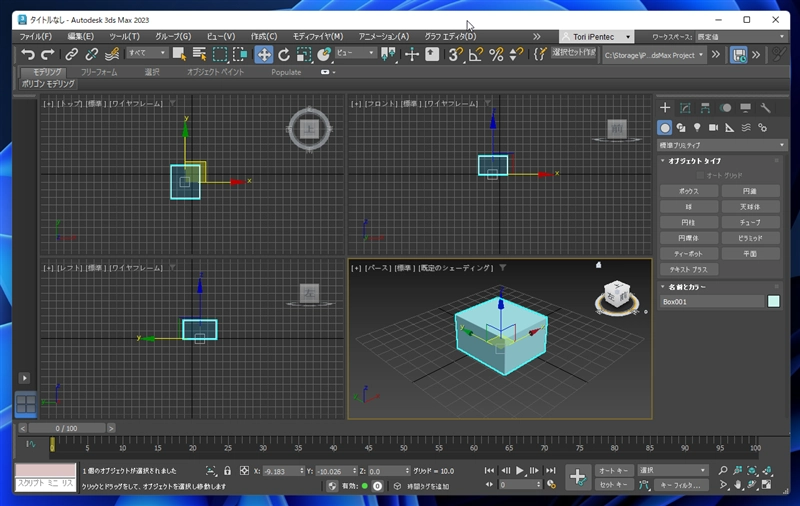Collapse the オブジェクト タイプ rollout

[694, 161]
